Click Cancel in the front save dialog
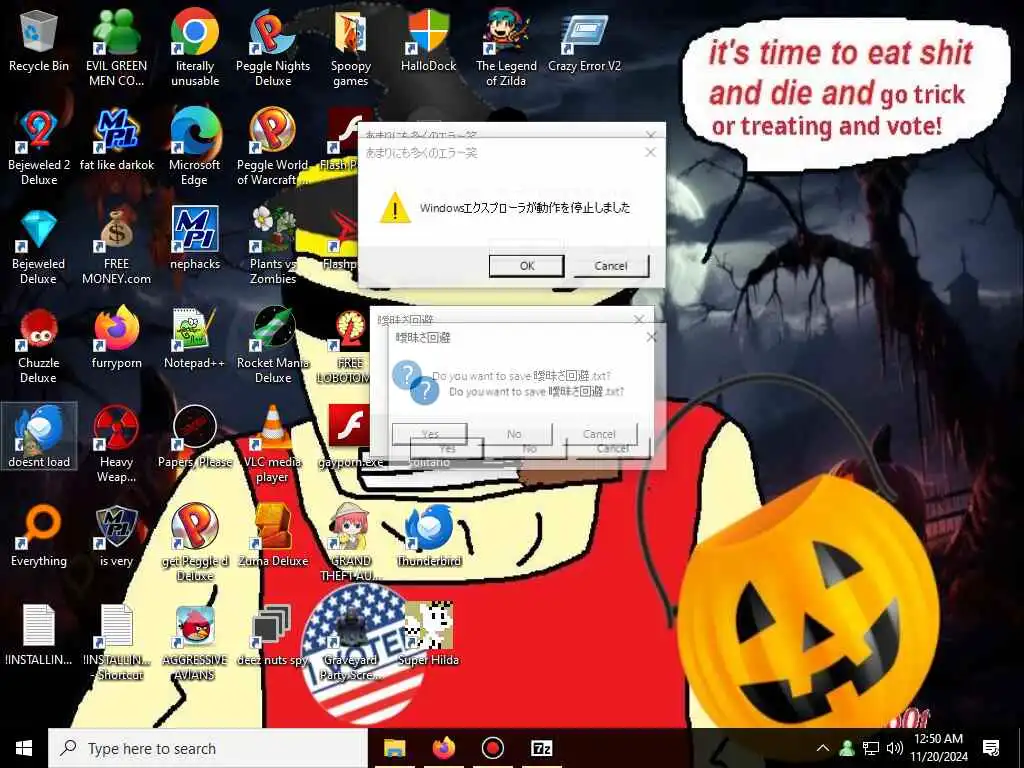 click(x=612, y=449)
